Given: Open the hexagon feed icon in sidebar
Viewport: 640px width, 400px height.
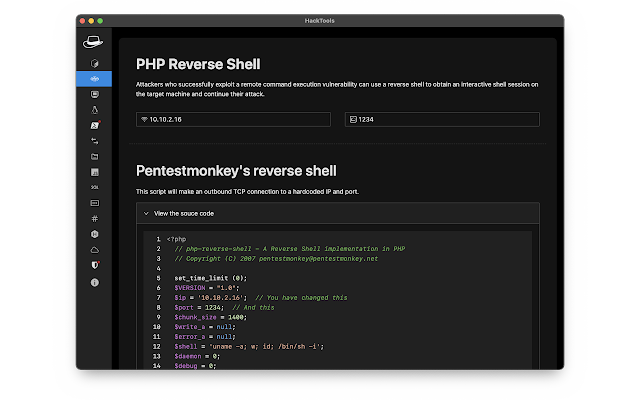Looking at the screenshot, I should (94, 234).
